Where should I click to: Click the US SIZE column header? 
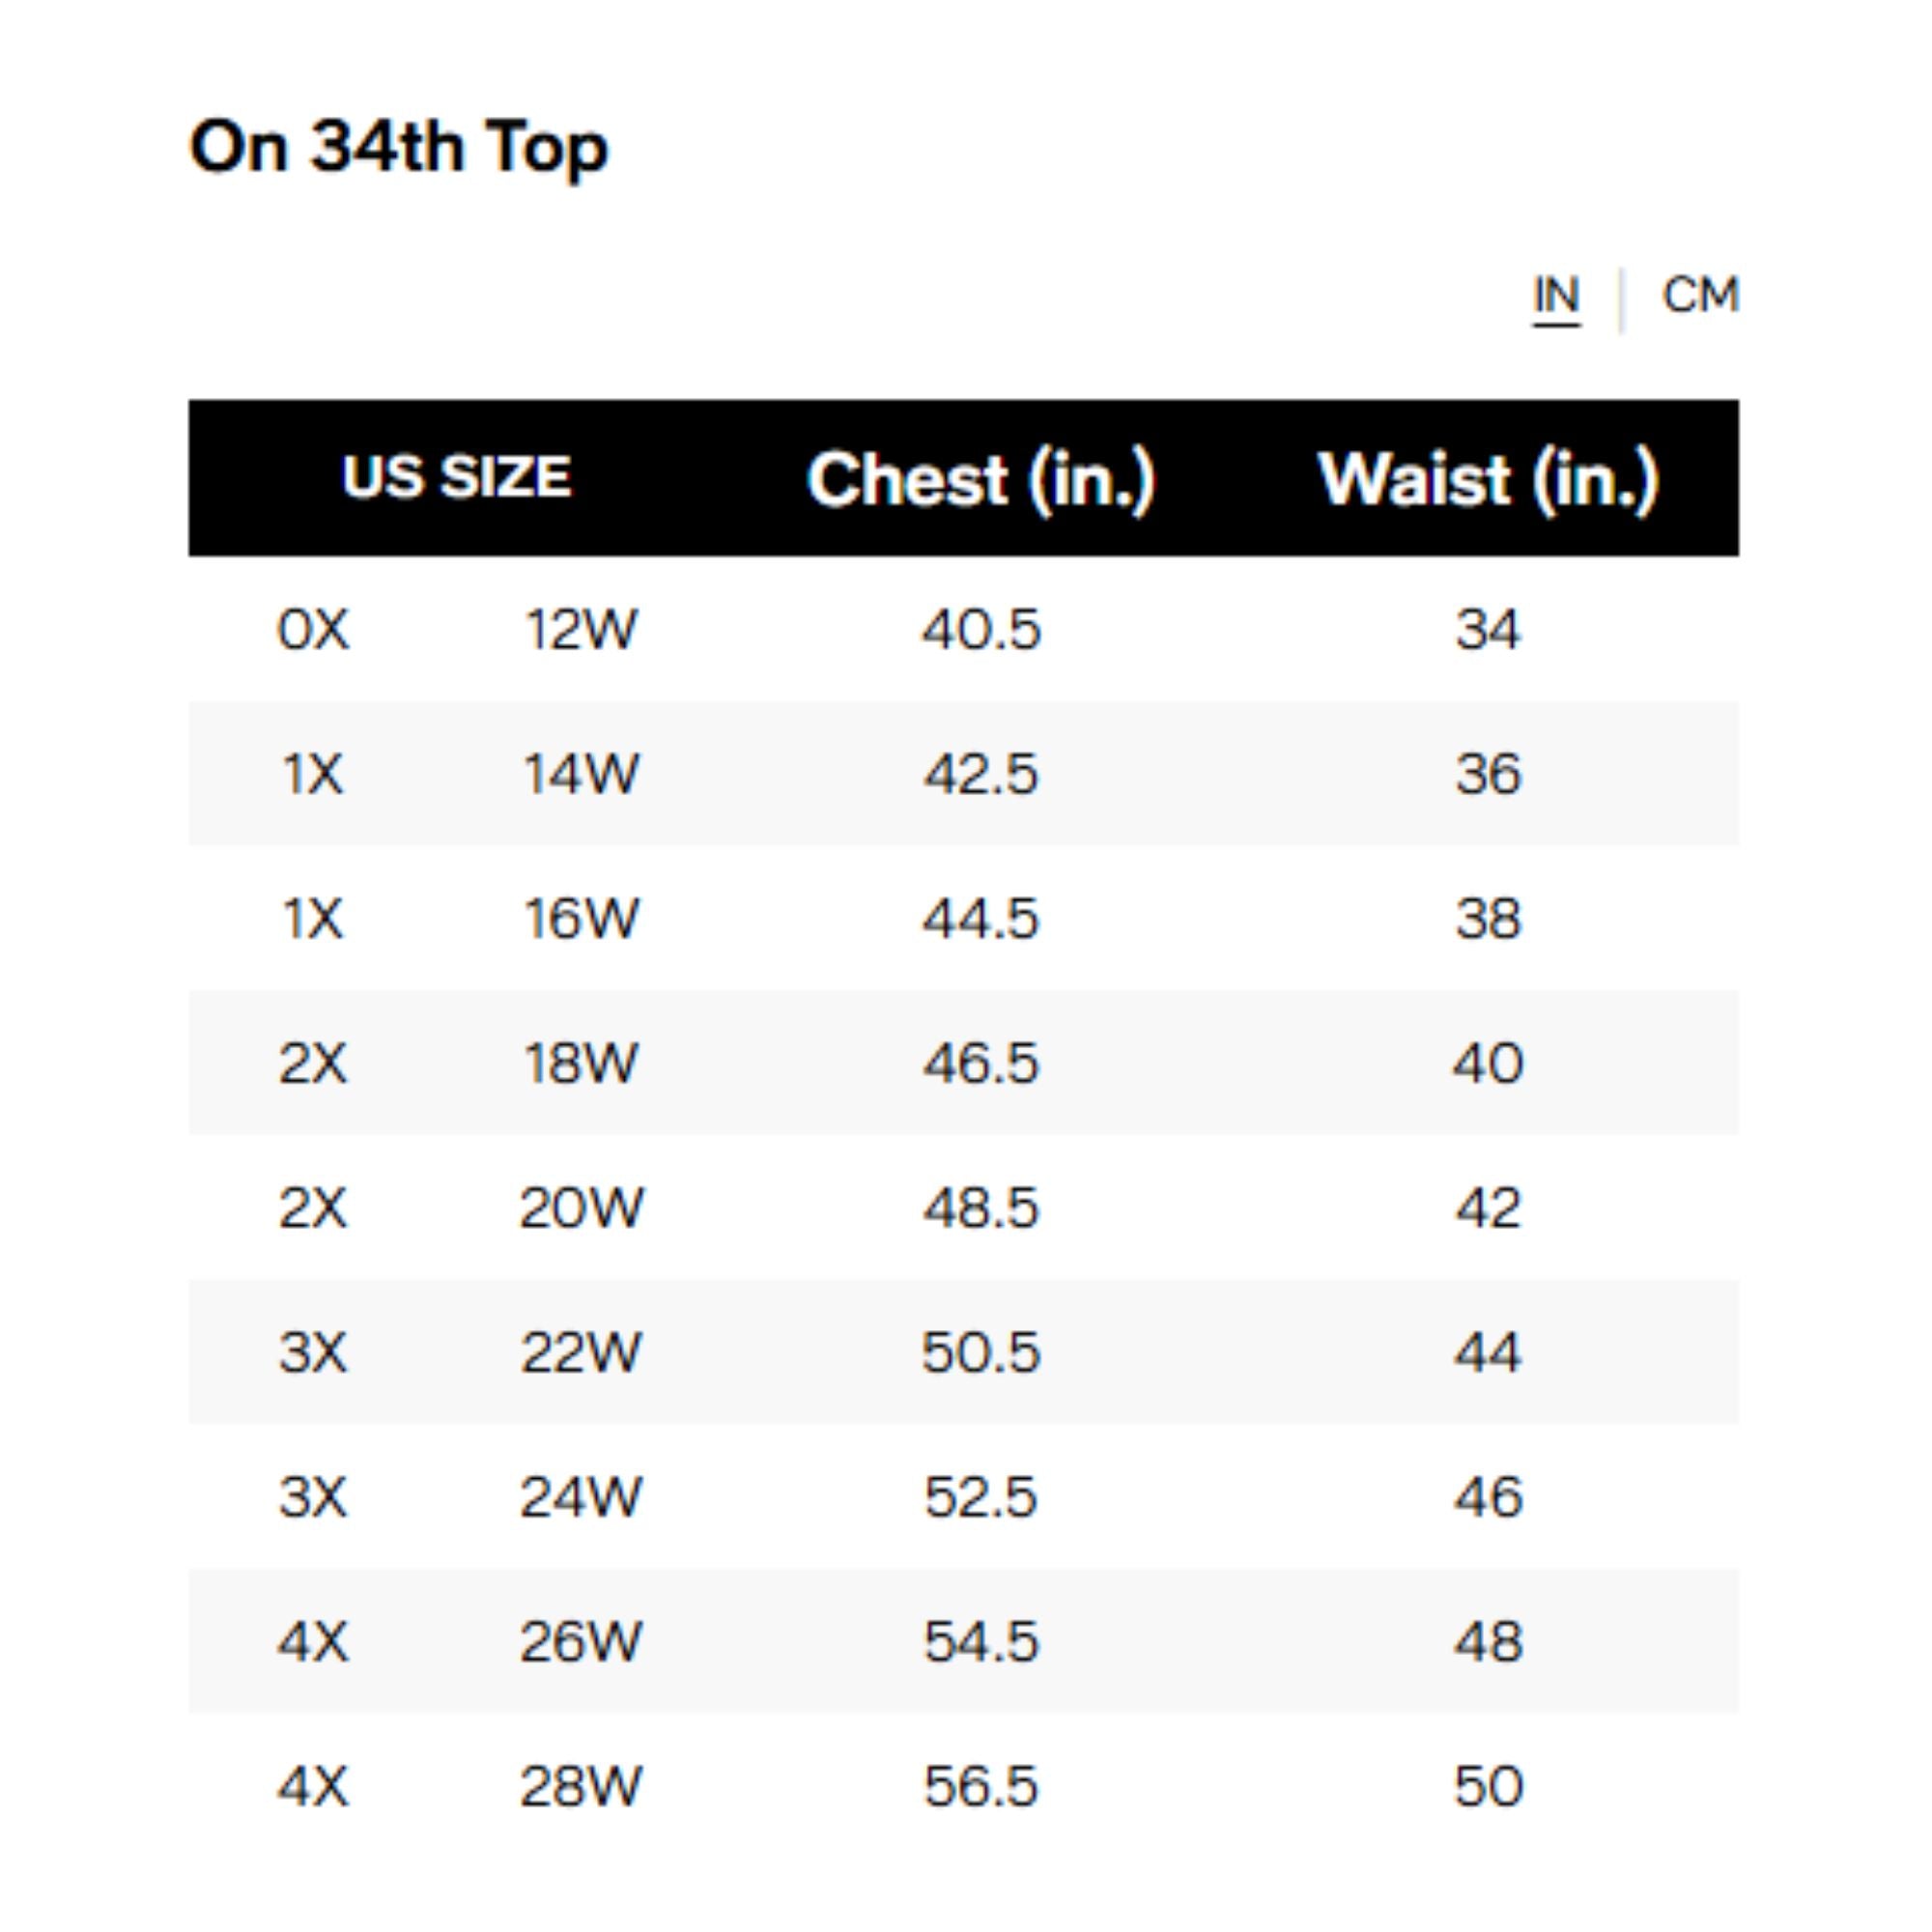(456, 477)
